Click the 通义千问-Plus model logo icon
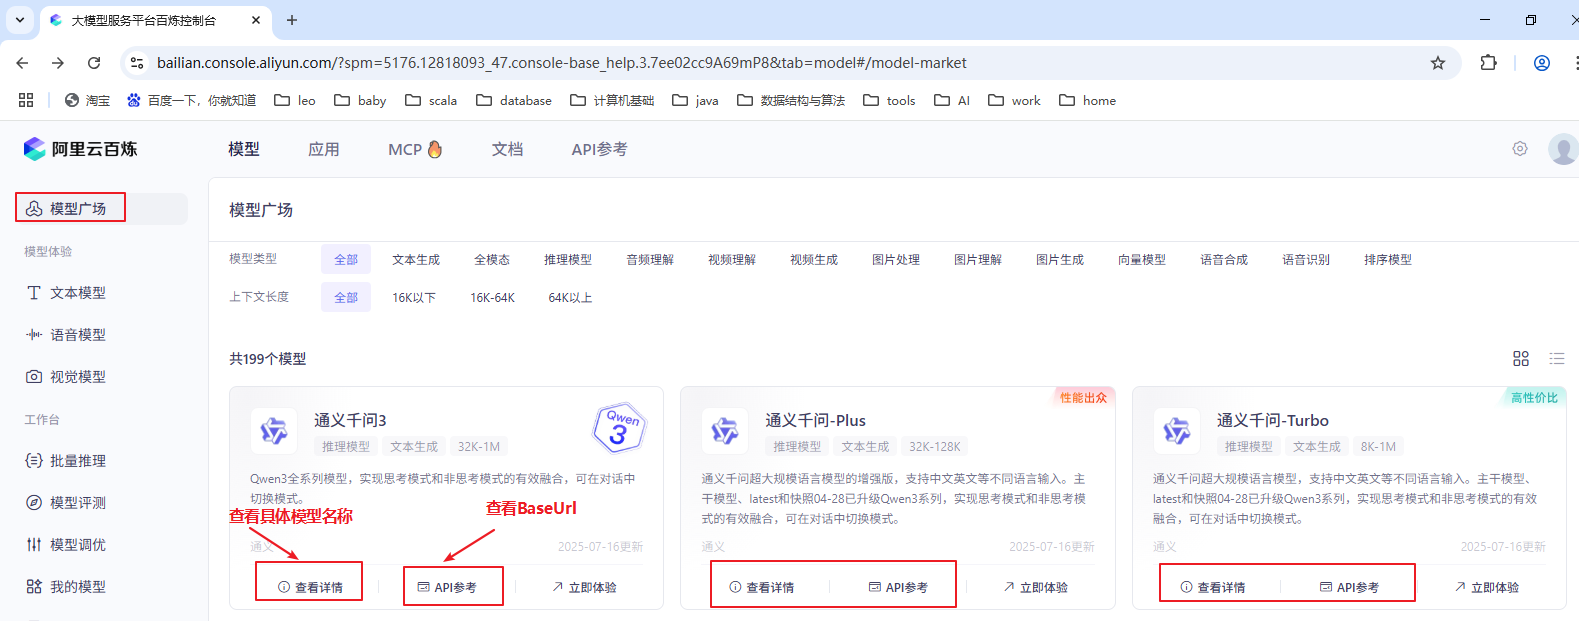Image resolution: width=1579 pixels, height=621 pixels. click(725, 431)
